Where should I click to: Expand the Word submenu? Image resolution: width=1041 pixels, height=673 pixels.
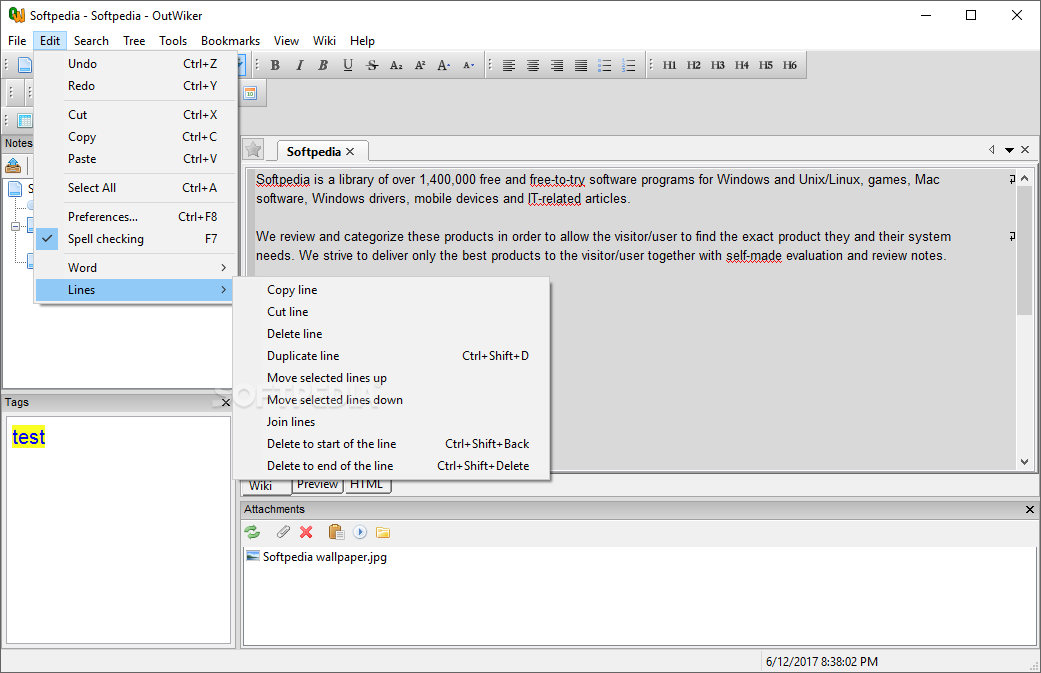point(135,267)
